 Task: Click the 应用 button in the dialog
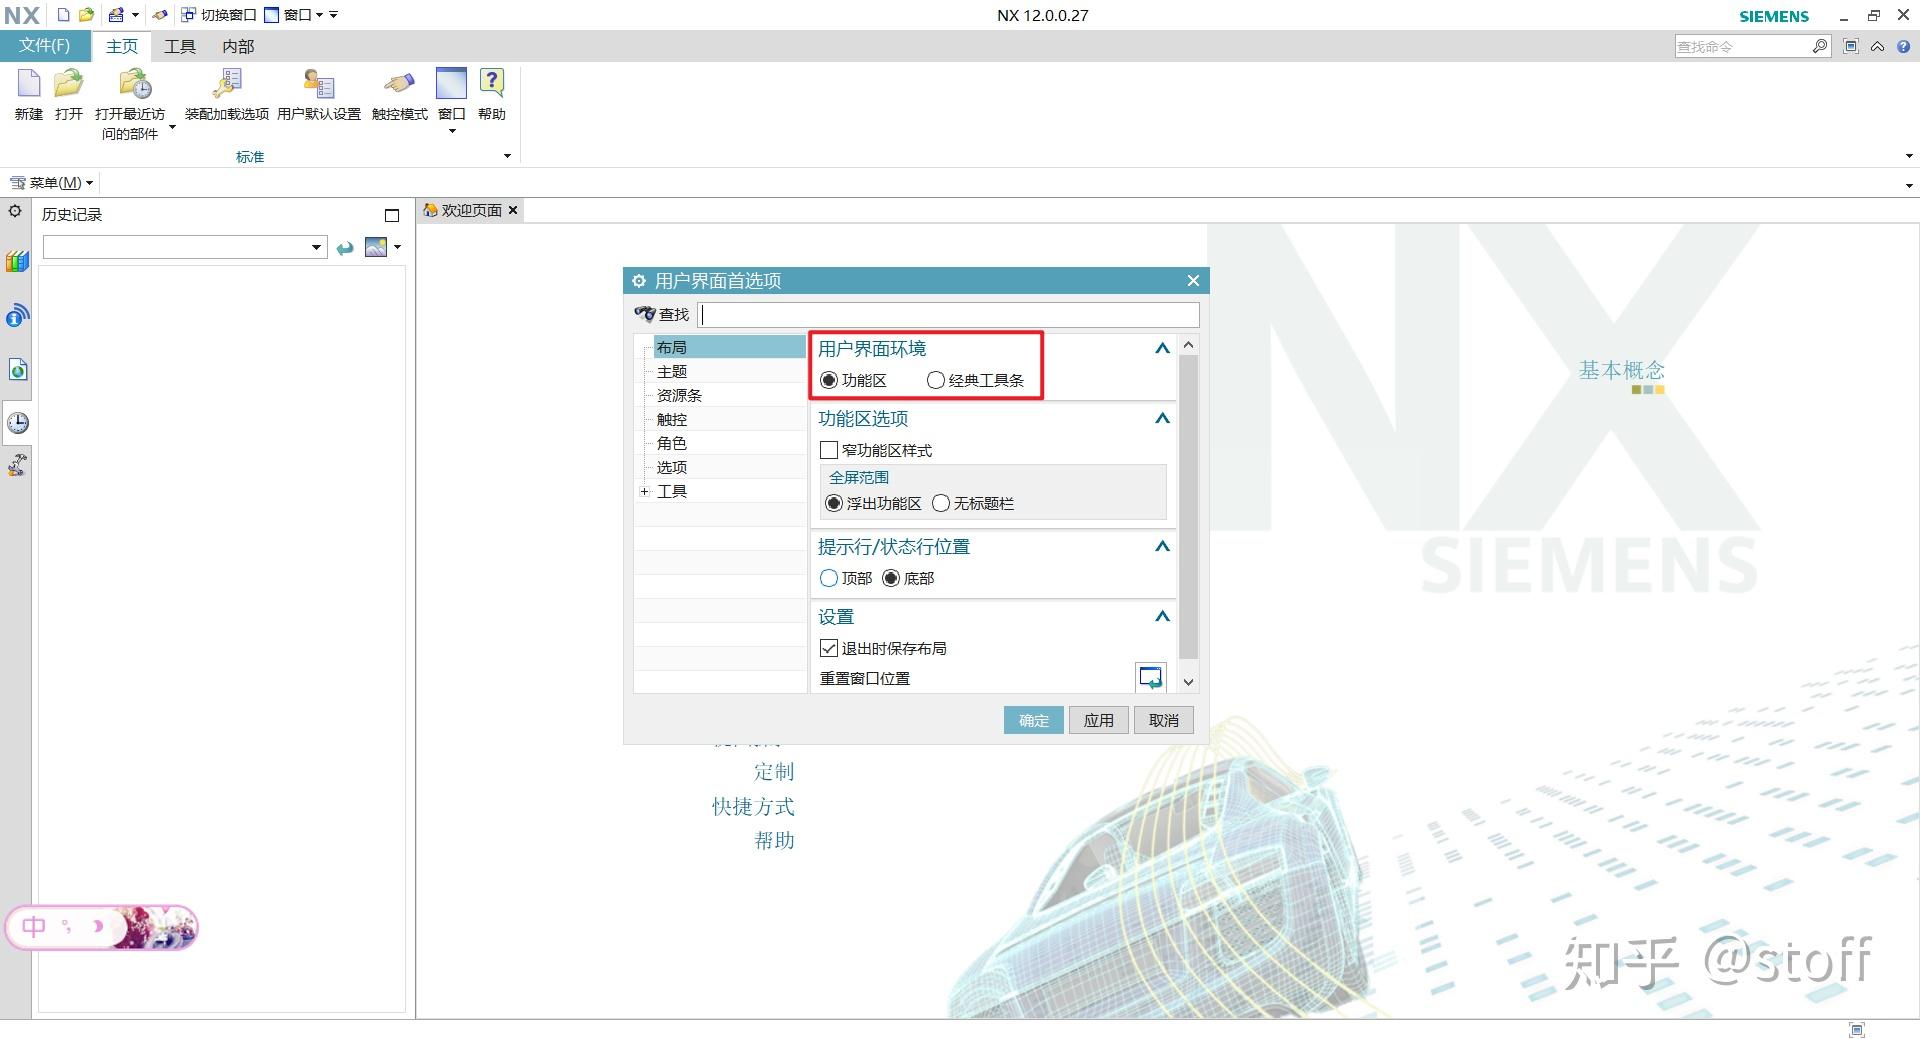tap(1098, 720)
